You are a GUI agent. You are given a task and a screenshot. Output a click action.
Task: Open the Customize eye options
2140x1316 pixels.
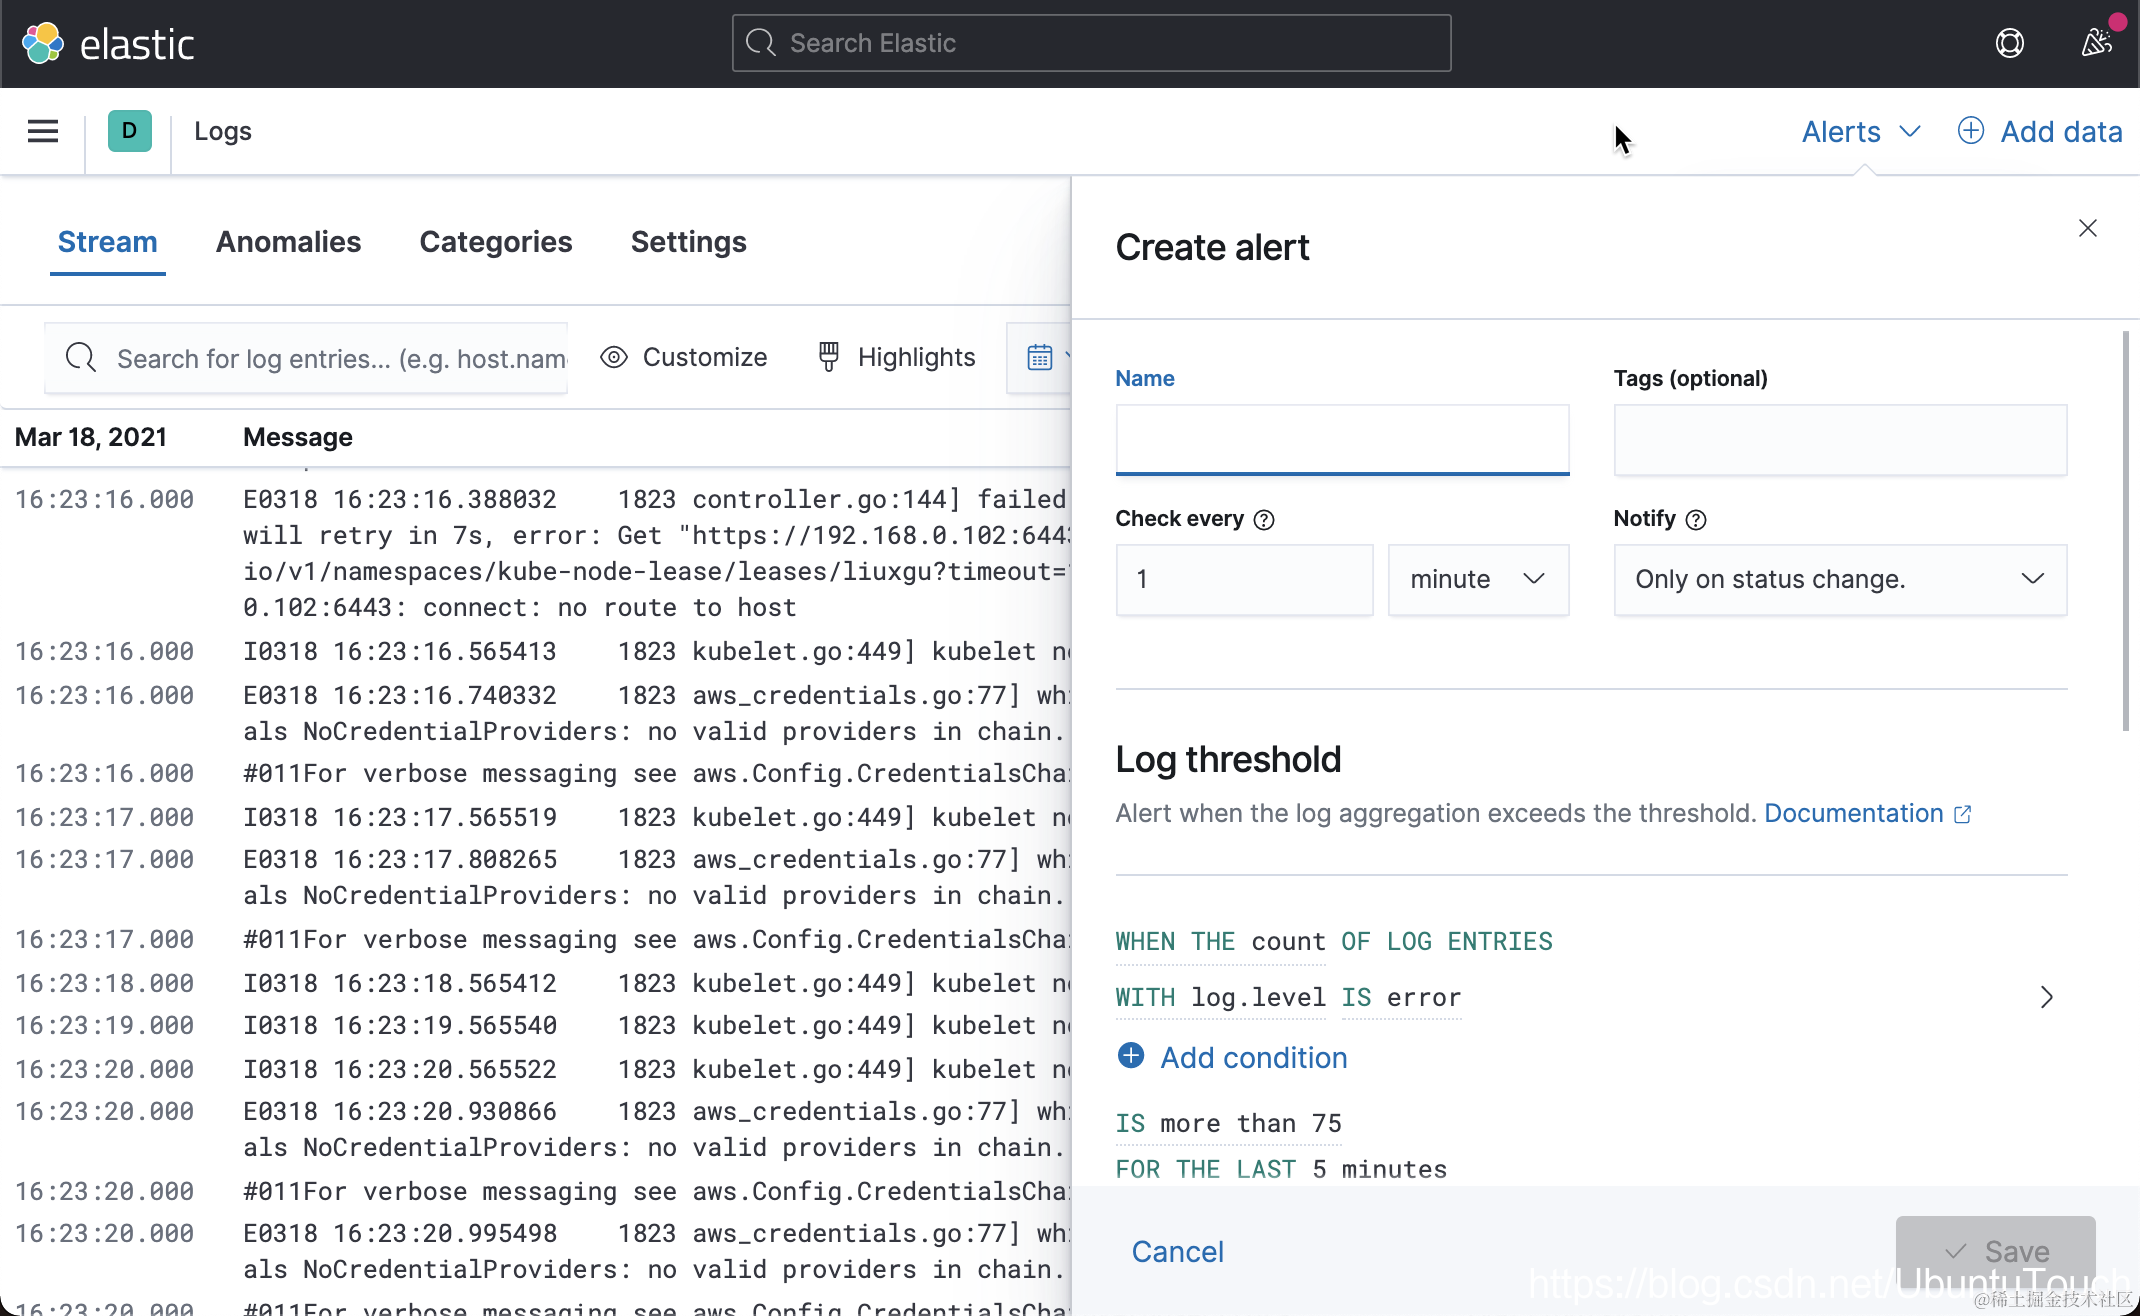(x=684, y=357)
